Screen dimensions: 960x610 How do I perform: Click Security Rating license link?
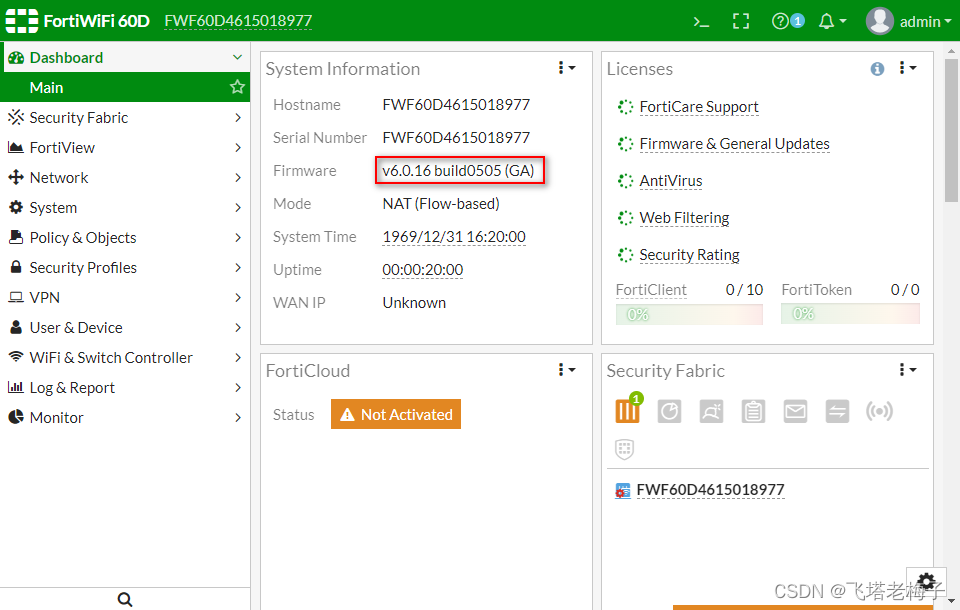(689, 255)
